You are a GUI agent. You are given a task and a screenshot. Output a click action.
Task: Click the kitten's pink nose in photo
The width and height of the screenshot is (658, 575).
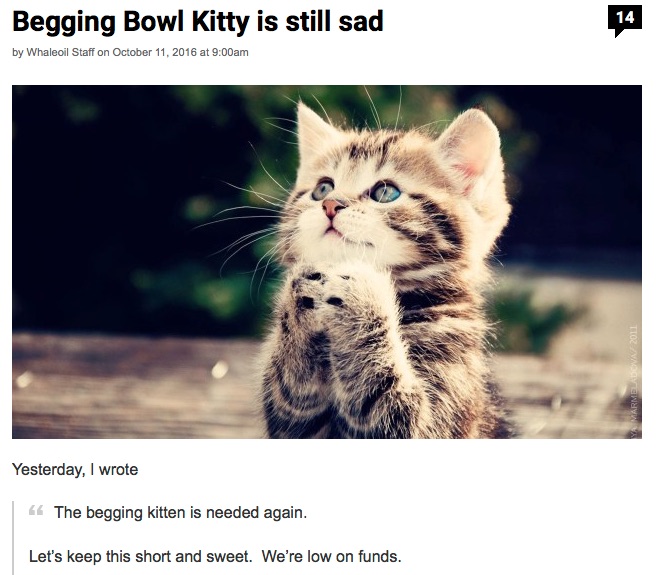[x=332, y=207]
